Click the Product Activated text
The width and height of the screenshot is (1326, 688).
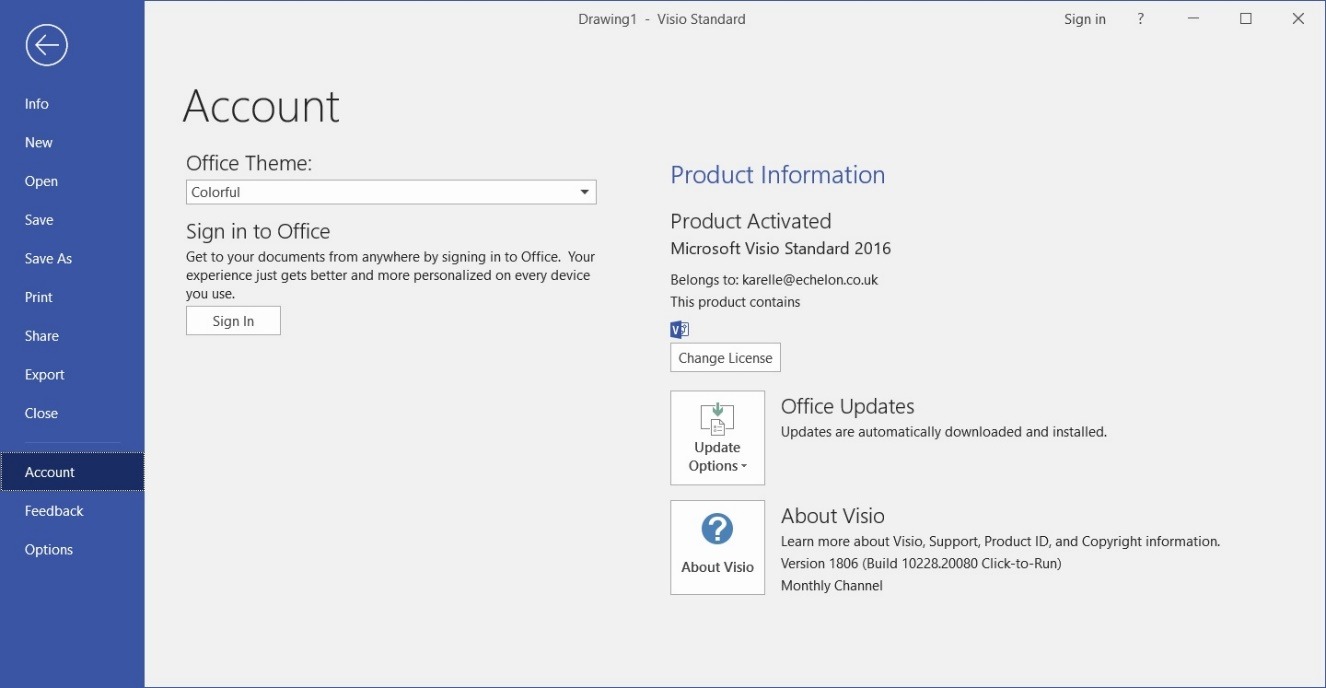(x=750, y=221)
